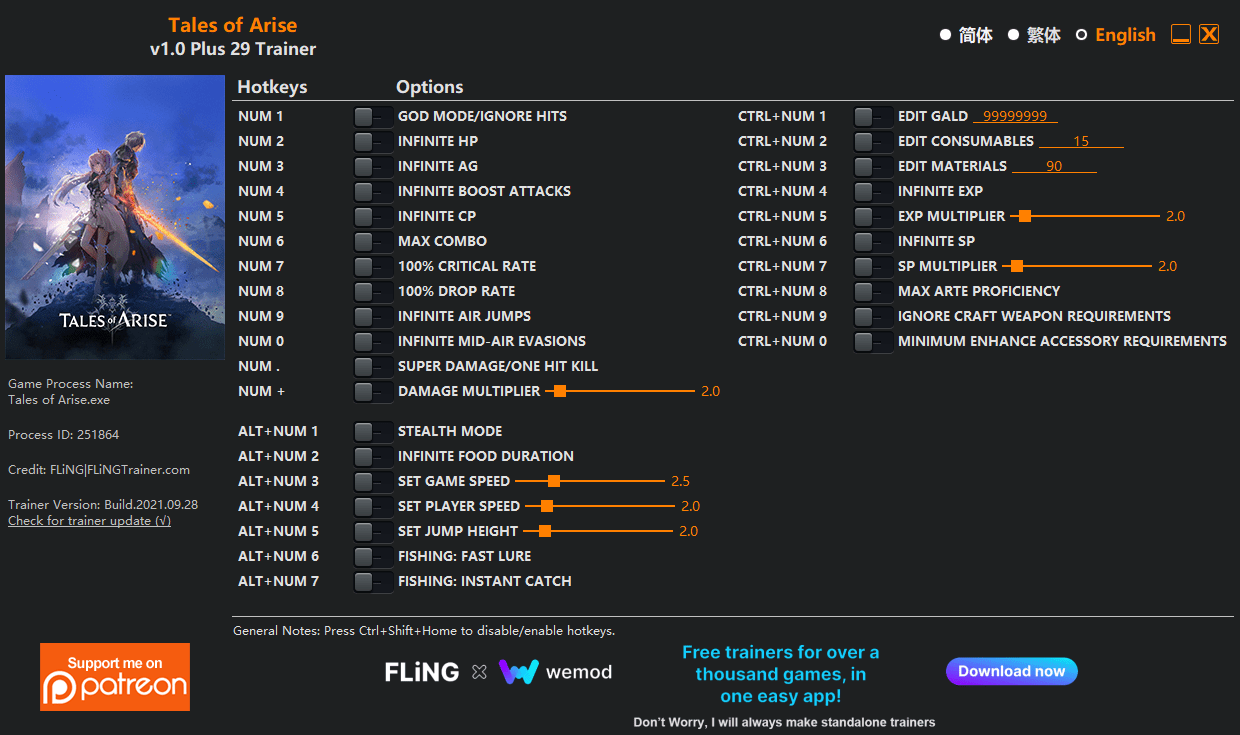
Task: Toggle God Mode/Ignore Hits switch
Action: 372,117
